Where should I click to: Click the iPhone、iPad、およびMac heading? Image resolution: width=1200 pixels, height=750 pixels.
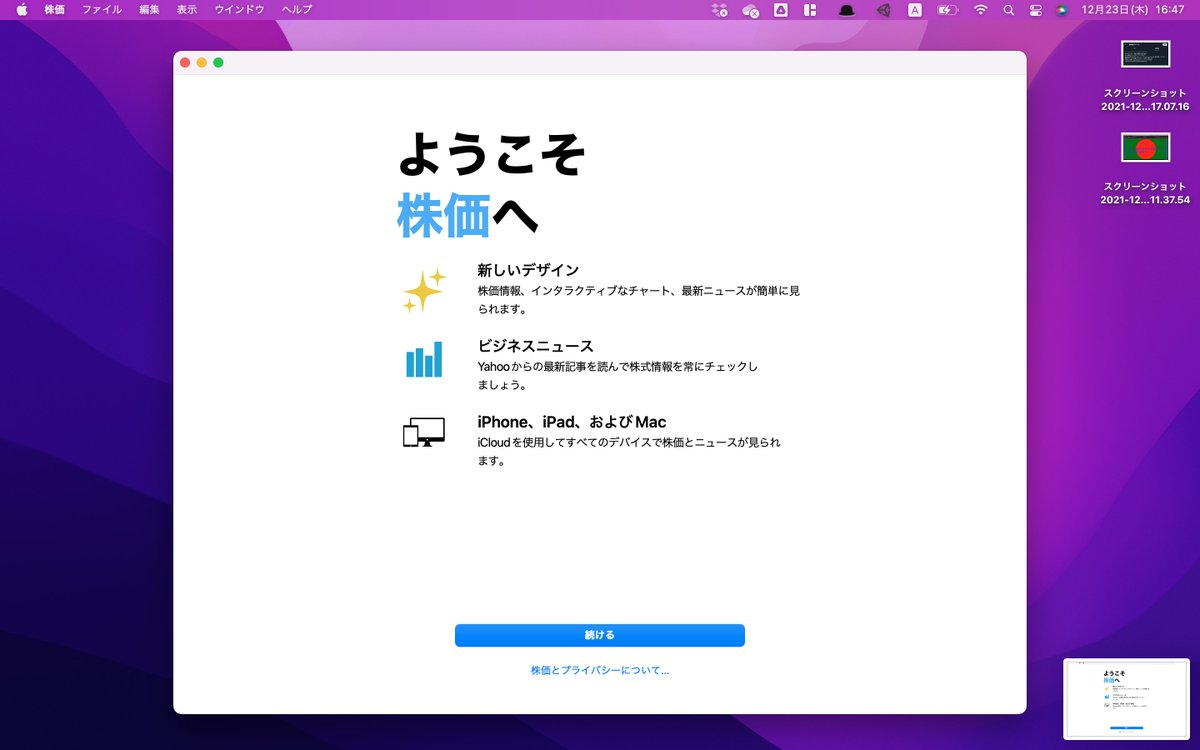click(572, 422)
